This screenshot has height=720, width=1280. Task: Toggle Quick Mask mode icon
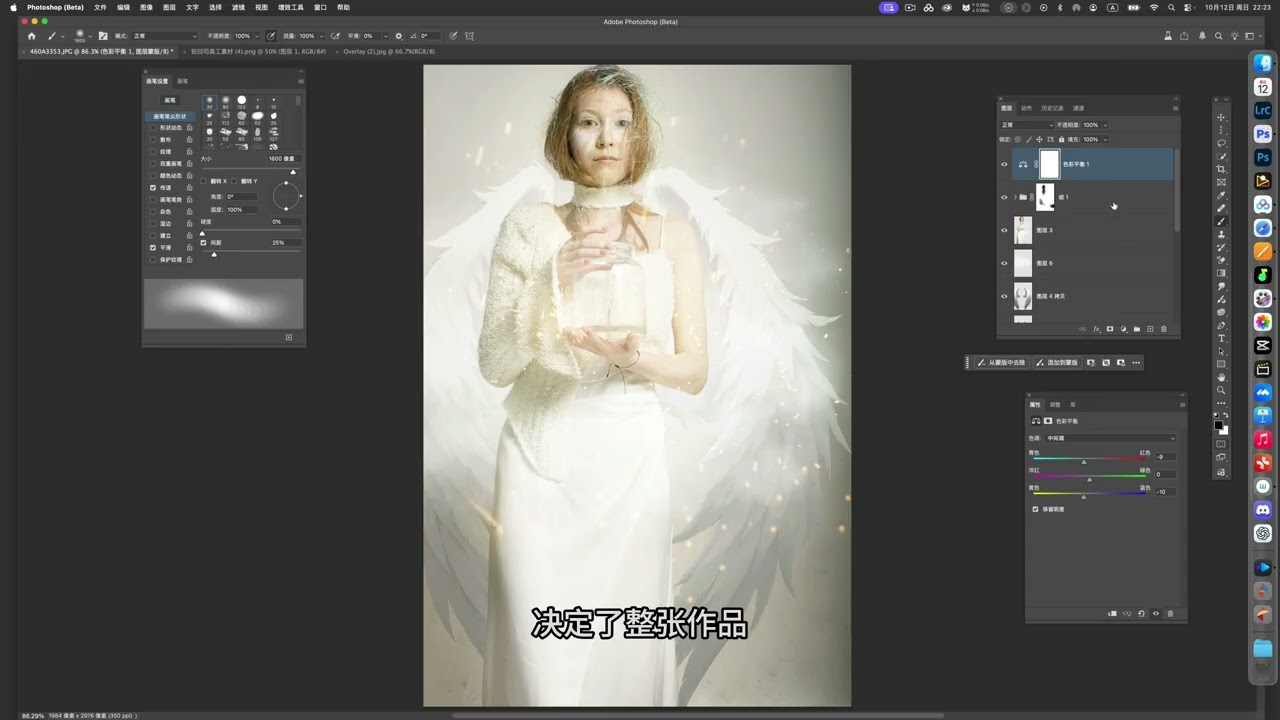point(1221,443)
